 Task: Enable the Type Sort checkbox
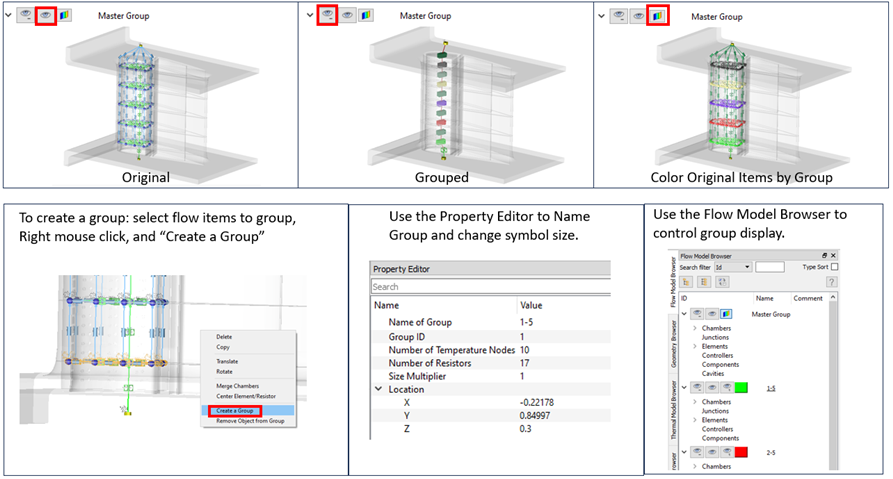[834, 268]
